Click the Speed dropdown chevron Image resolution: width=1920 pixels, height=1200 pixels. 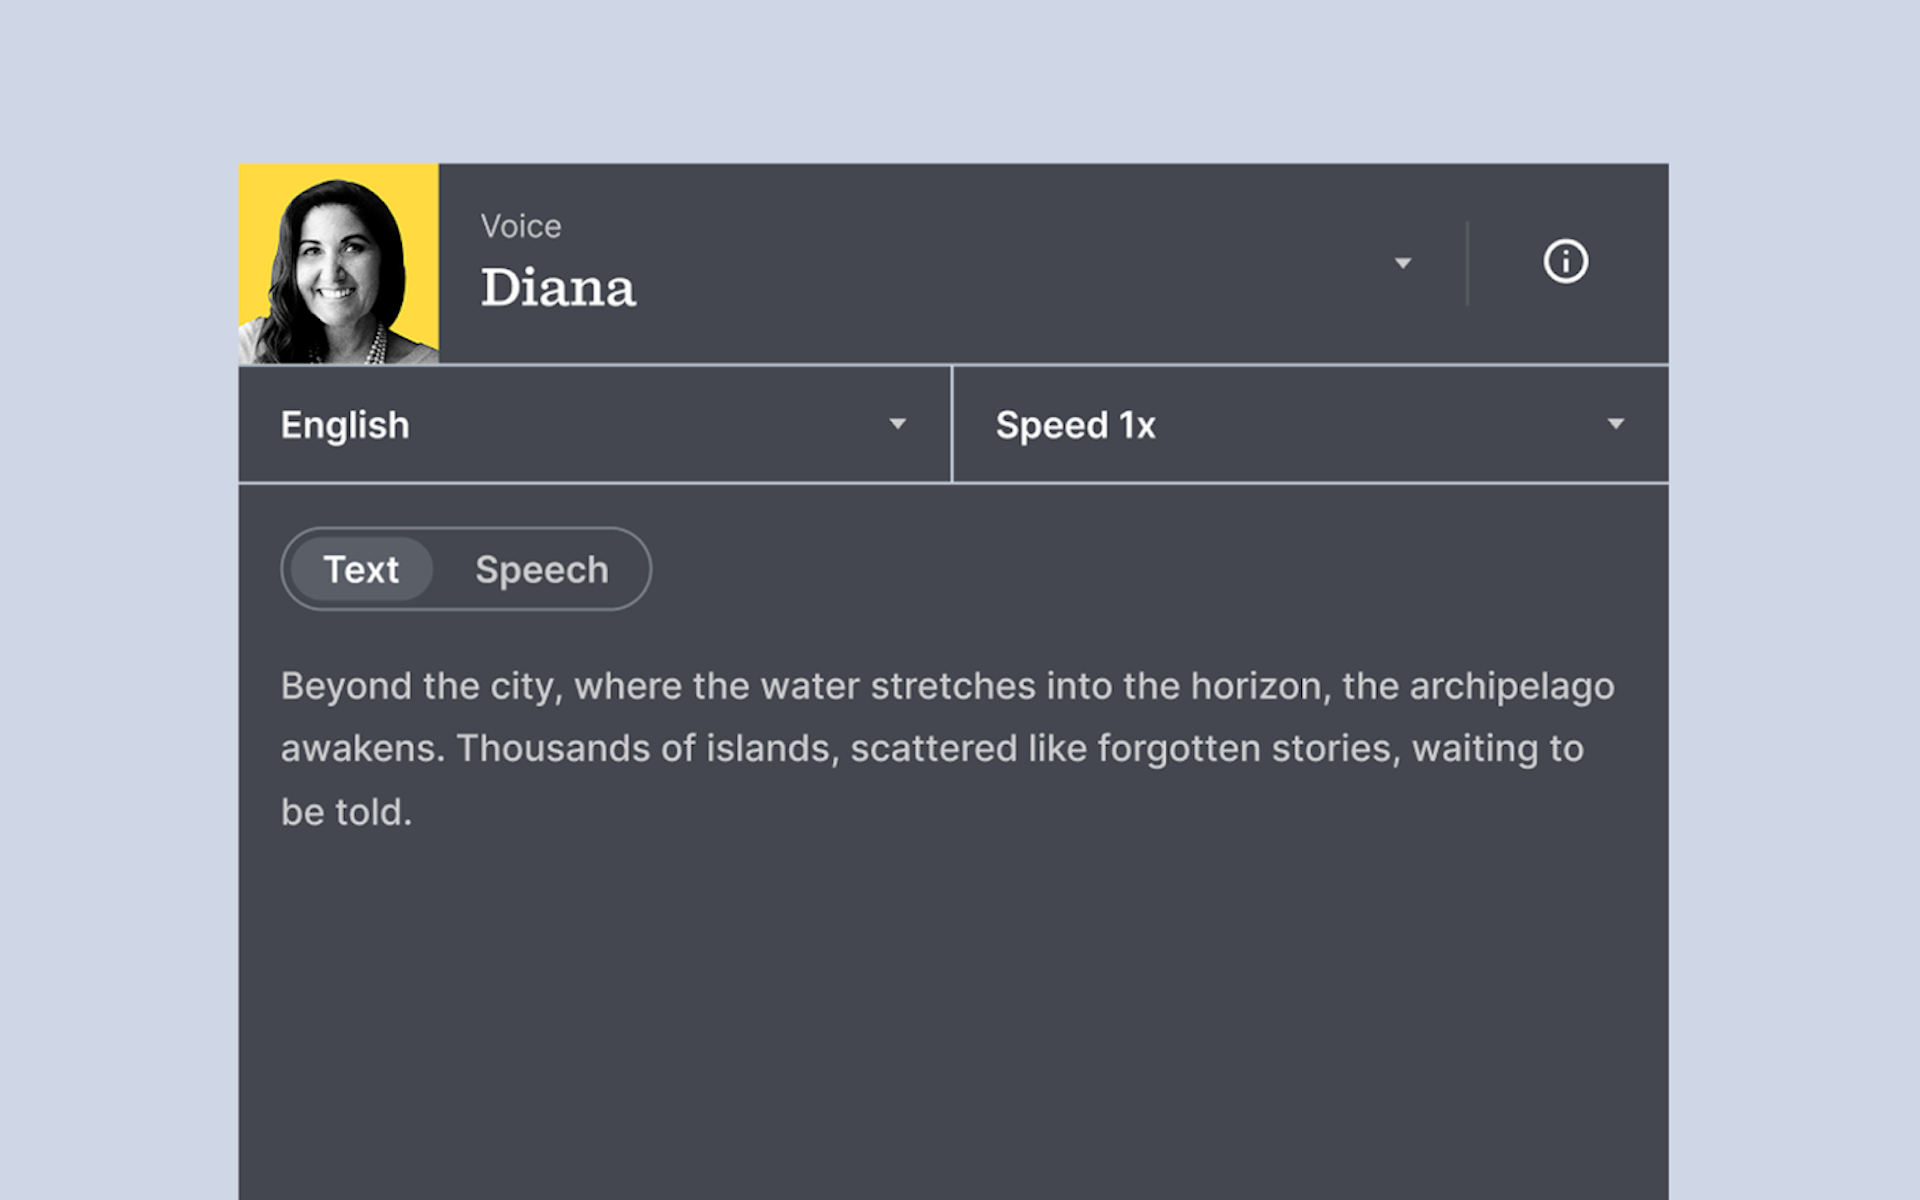(1617, 423)
